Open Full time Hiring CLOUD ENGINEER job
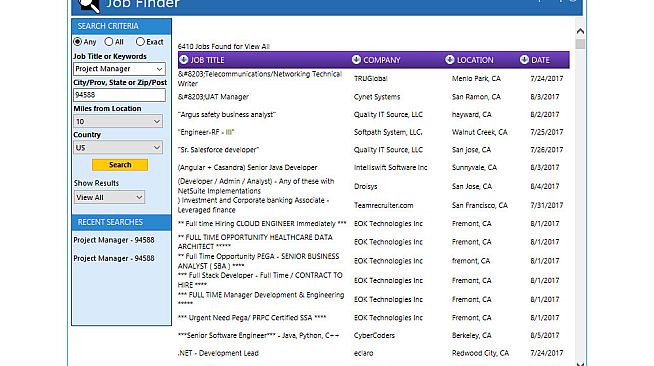The image size is (654, 366). pos(262,224)
